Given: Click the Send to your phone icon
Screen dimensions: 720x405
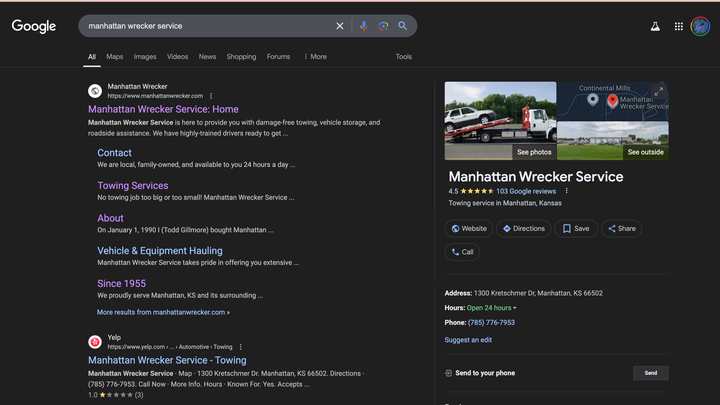Looking at the screenshot, I should [448, 373].
